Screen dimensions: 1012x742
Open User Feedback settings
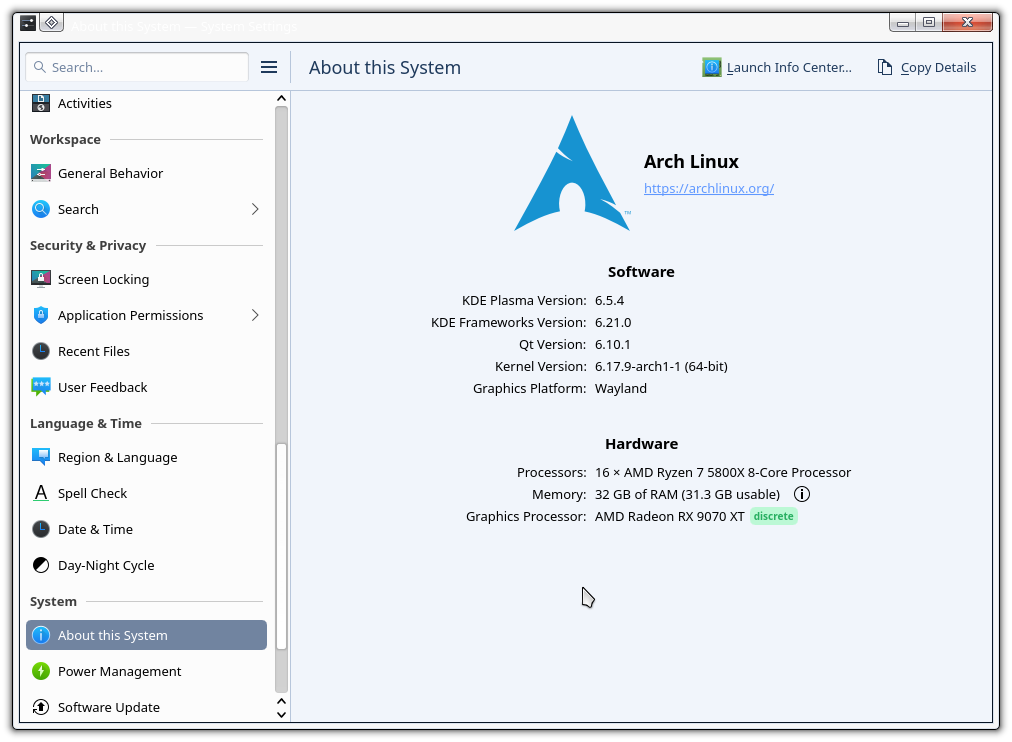147,387
